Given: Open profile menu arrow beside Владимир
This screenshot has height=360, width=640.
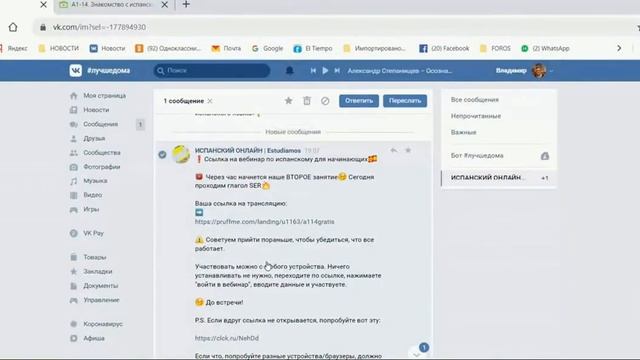Looking at the screenshot, I should click(x=551, y=71).
